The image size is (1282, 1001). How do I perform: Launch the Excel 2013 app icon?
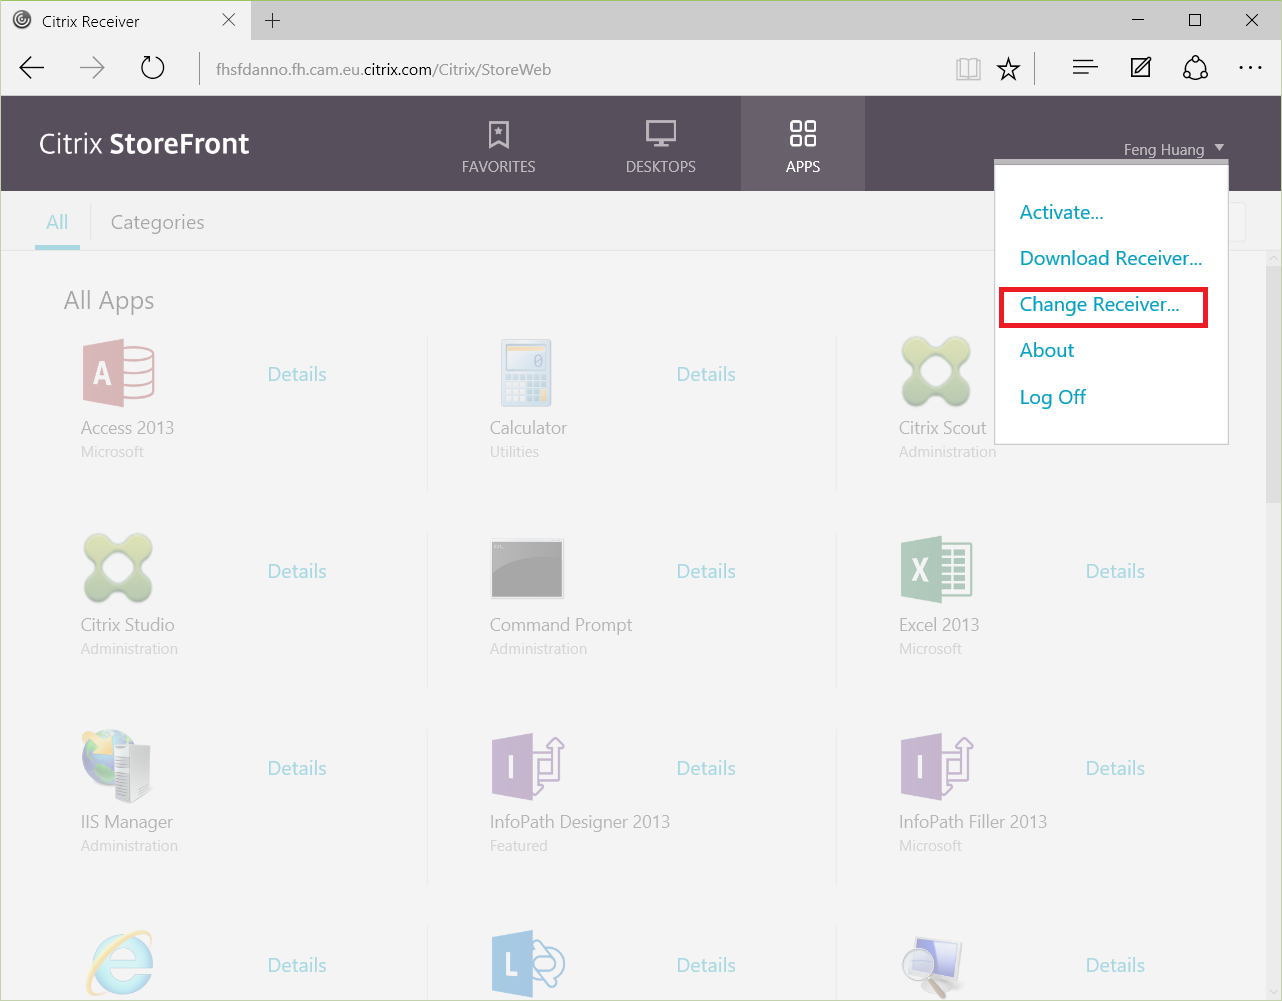936,570
